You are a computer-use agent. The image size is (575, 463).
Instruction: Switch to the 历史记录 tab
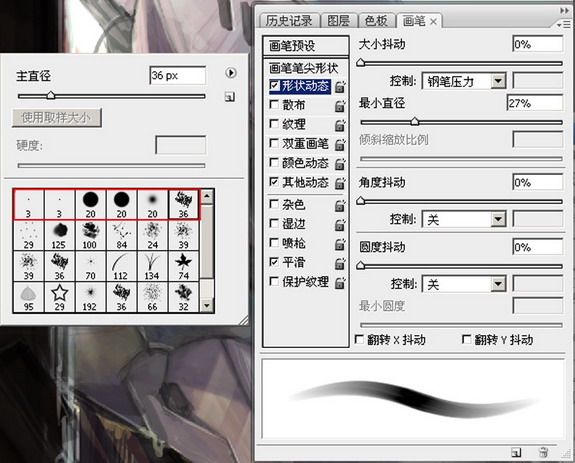289,21
